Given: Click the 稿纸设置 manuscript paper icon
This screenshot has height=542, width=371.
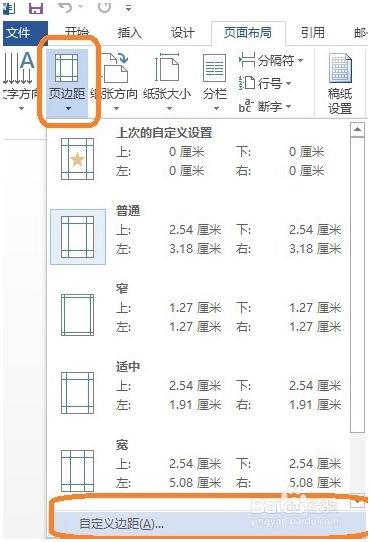Looking at the screenshot, I should coord(340,68).
